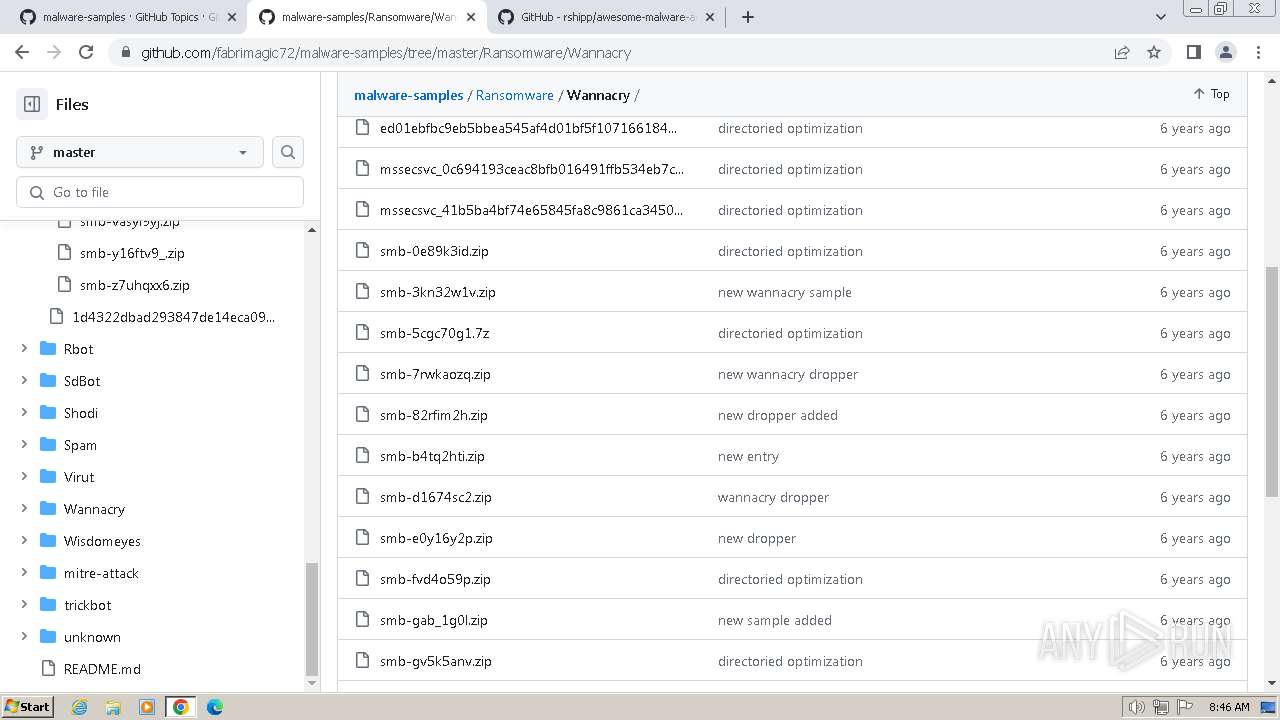Jump to Top of page
The image size is (1280, 720).
pyautogui.click(x=1211, y=94)
